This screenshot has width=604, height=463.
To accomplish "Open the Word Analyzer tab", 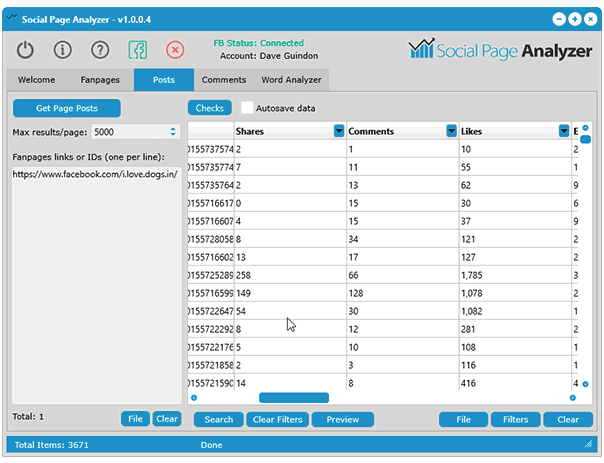I will (291, 80).
